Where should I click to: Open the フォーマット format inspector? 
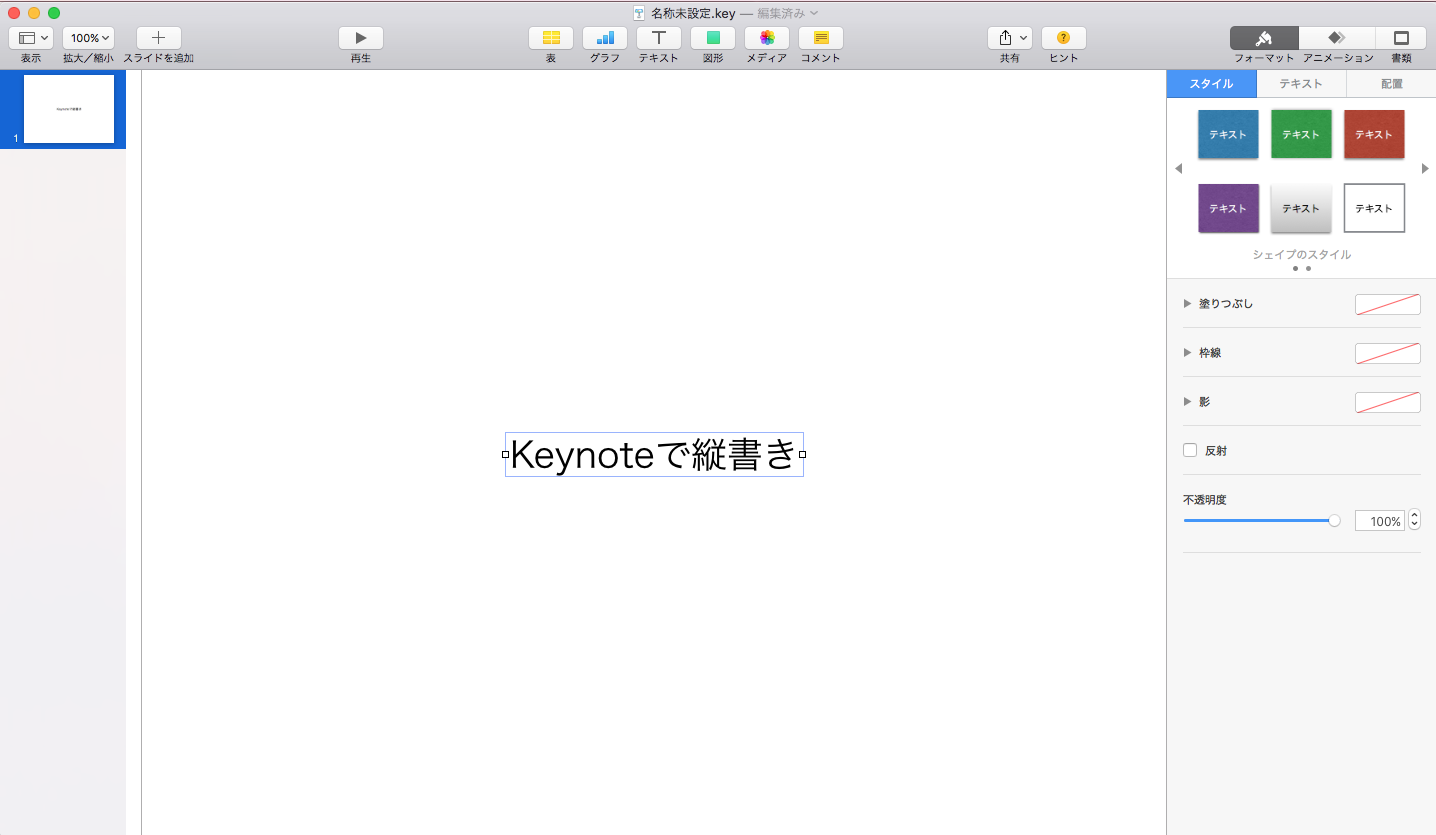coord(1264,38)
